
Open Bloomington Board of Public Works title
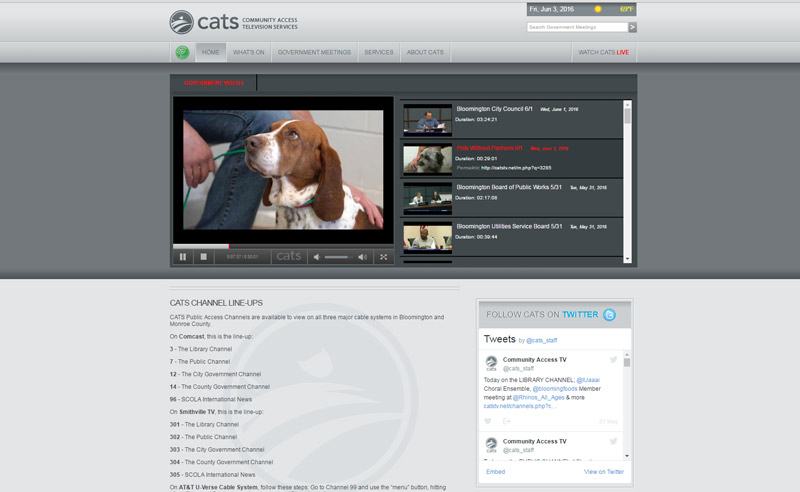click(x=509, y=187)
